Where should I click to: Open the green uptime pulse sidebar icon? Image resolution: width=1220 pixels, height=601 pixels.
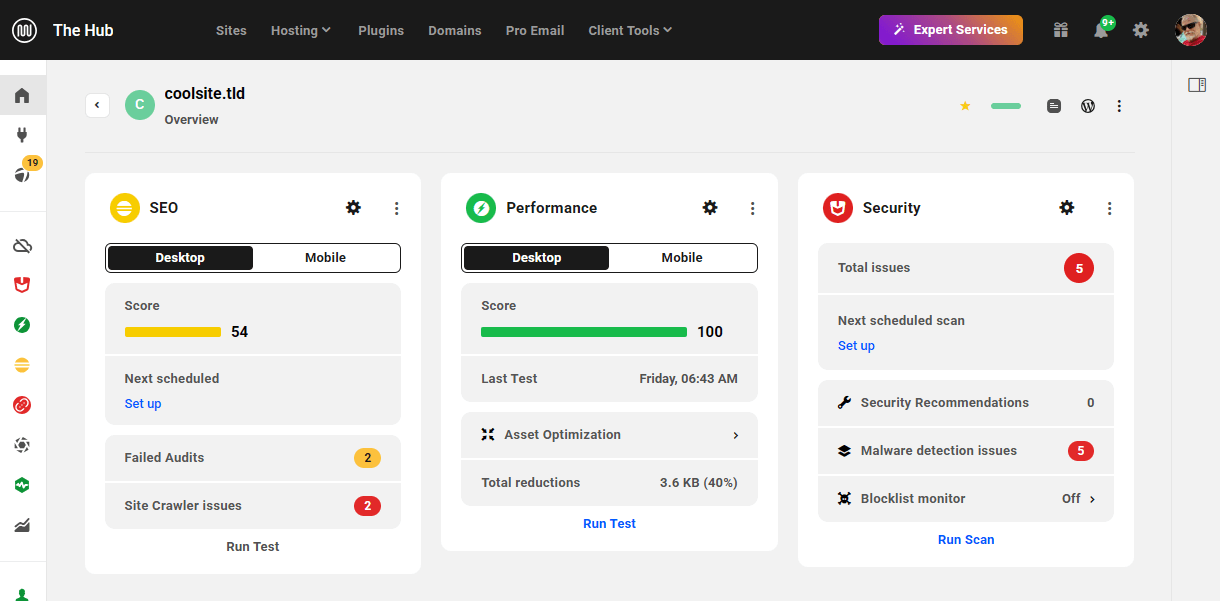[x=22, y=485]
